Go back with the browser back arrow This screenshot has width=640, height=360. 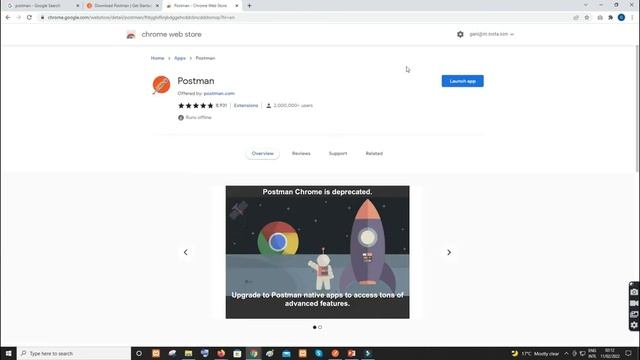[8, 18]
